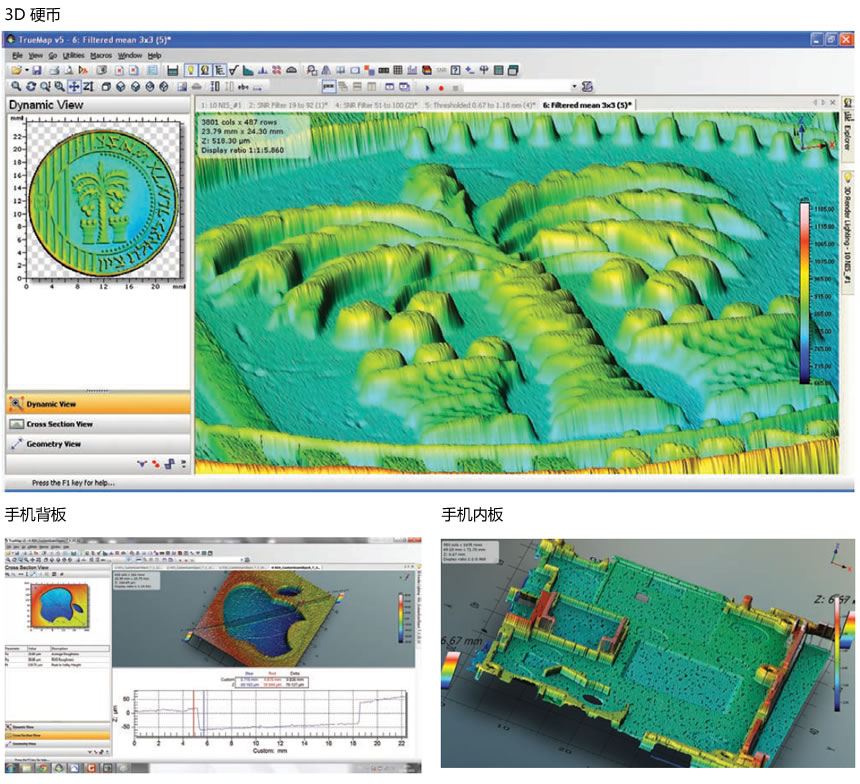Open the Utilities menu
The height and width of the screenshot is (784, 860).
(73, 55)
